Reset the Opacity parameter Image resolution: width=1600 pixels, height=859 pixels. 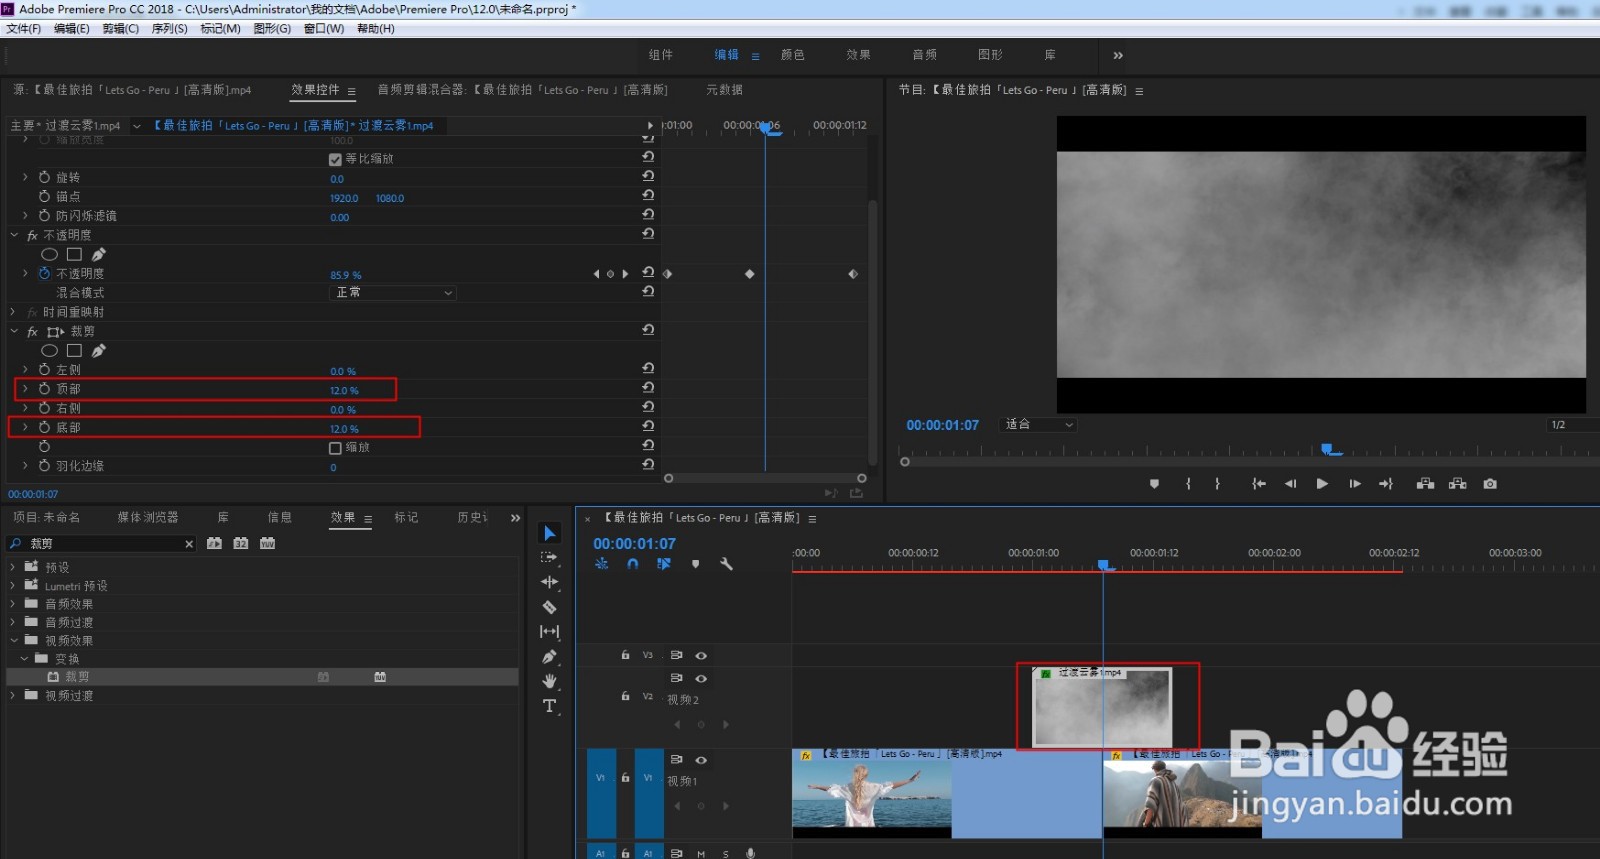tap(648, 272)
